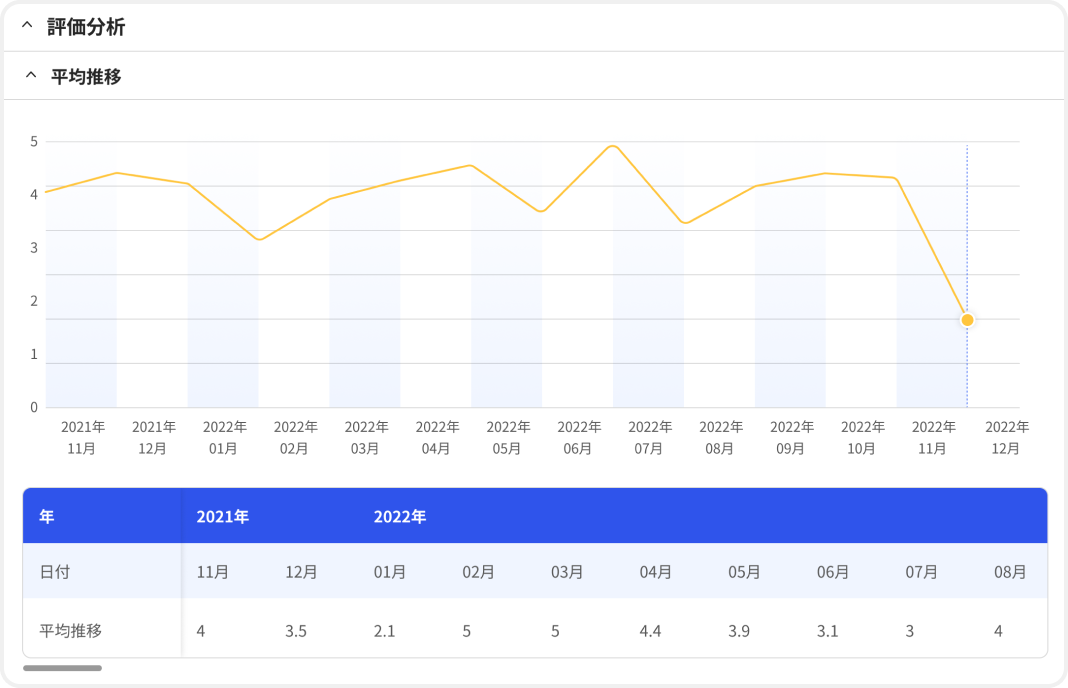This screenshot has height=688, width=1068.
Task: Select the 08月 date cell in table
Action: pyautogui.click(x=1010, y=573)
